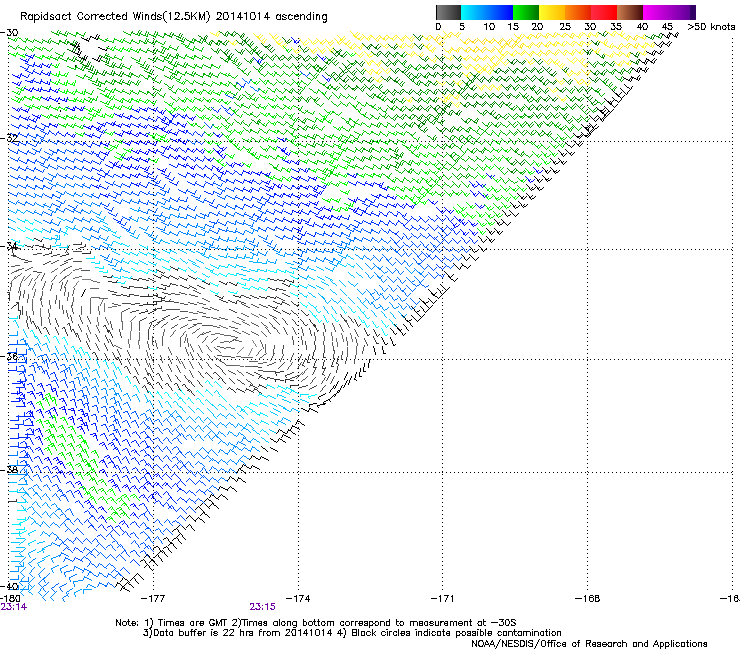Viewport: 740px width, 650px height.
Task: Click the longitude label '-171'
Action: (x=443, y=599)
